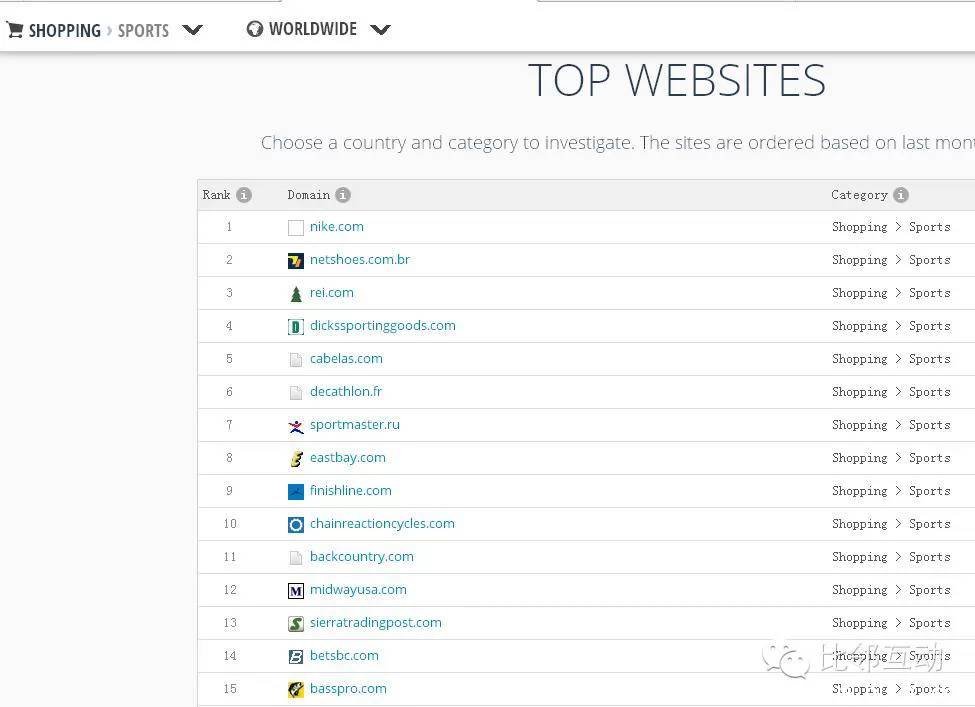Visit the midwayusa.com link
This screenshot has height=707, width=975.
tap(358, 589)
